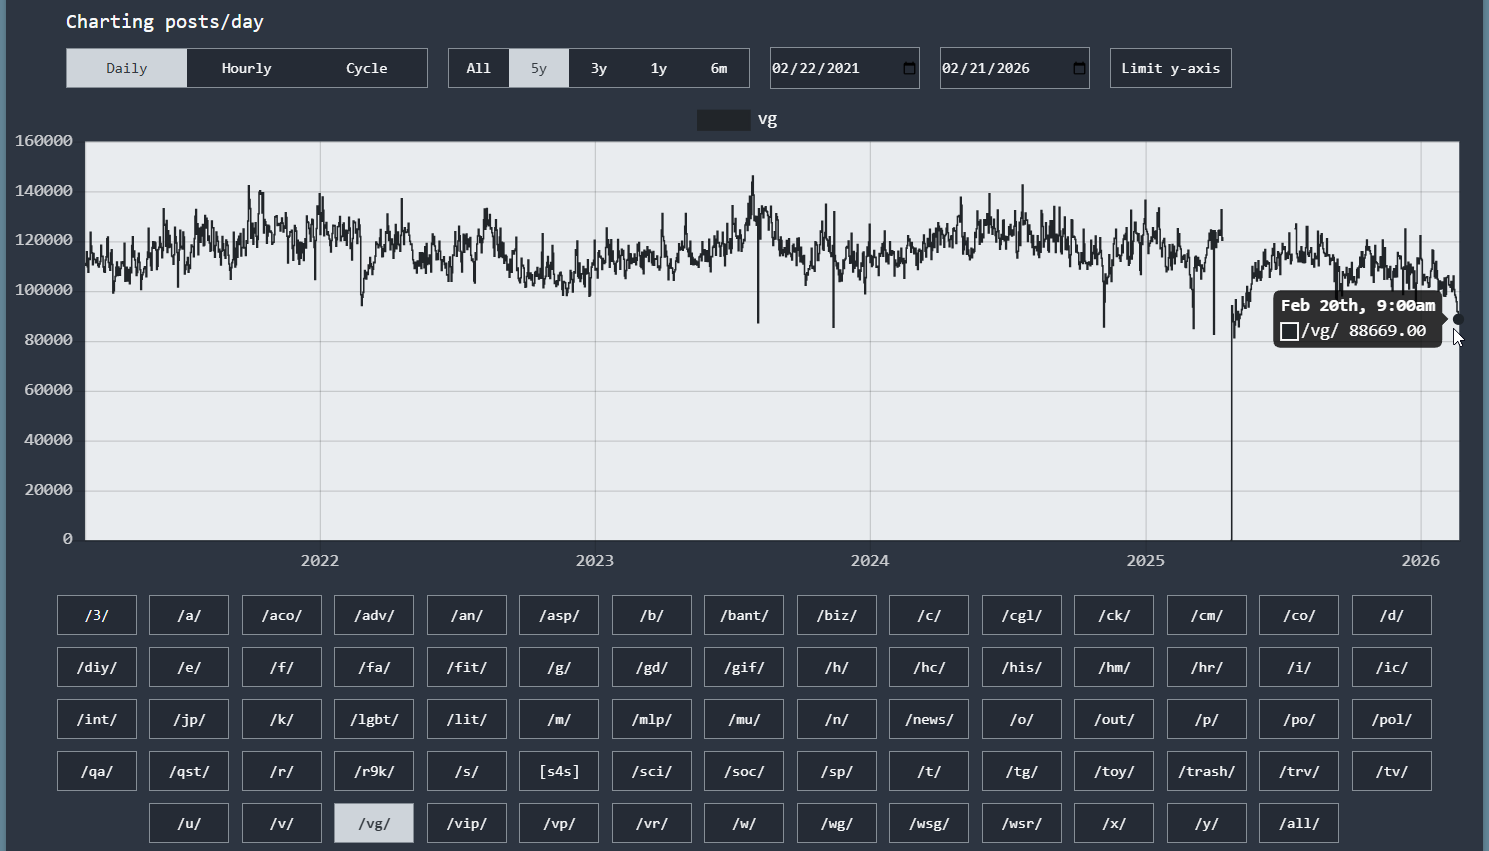Click the /pol/ board button
Screen dimensions: 1489x851
click(1392, 719)
